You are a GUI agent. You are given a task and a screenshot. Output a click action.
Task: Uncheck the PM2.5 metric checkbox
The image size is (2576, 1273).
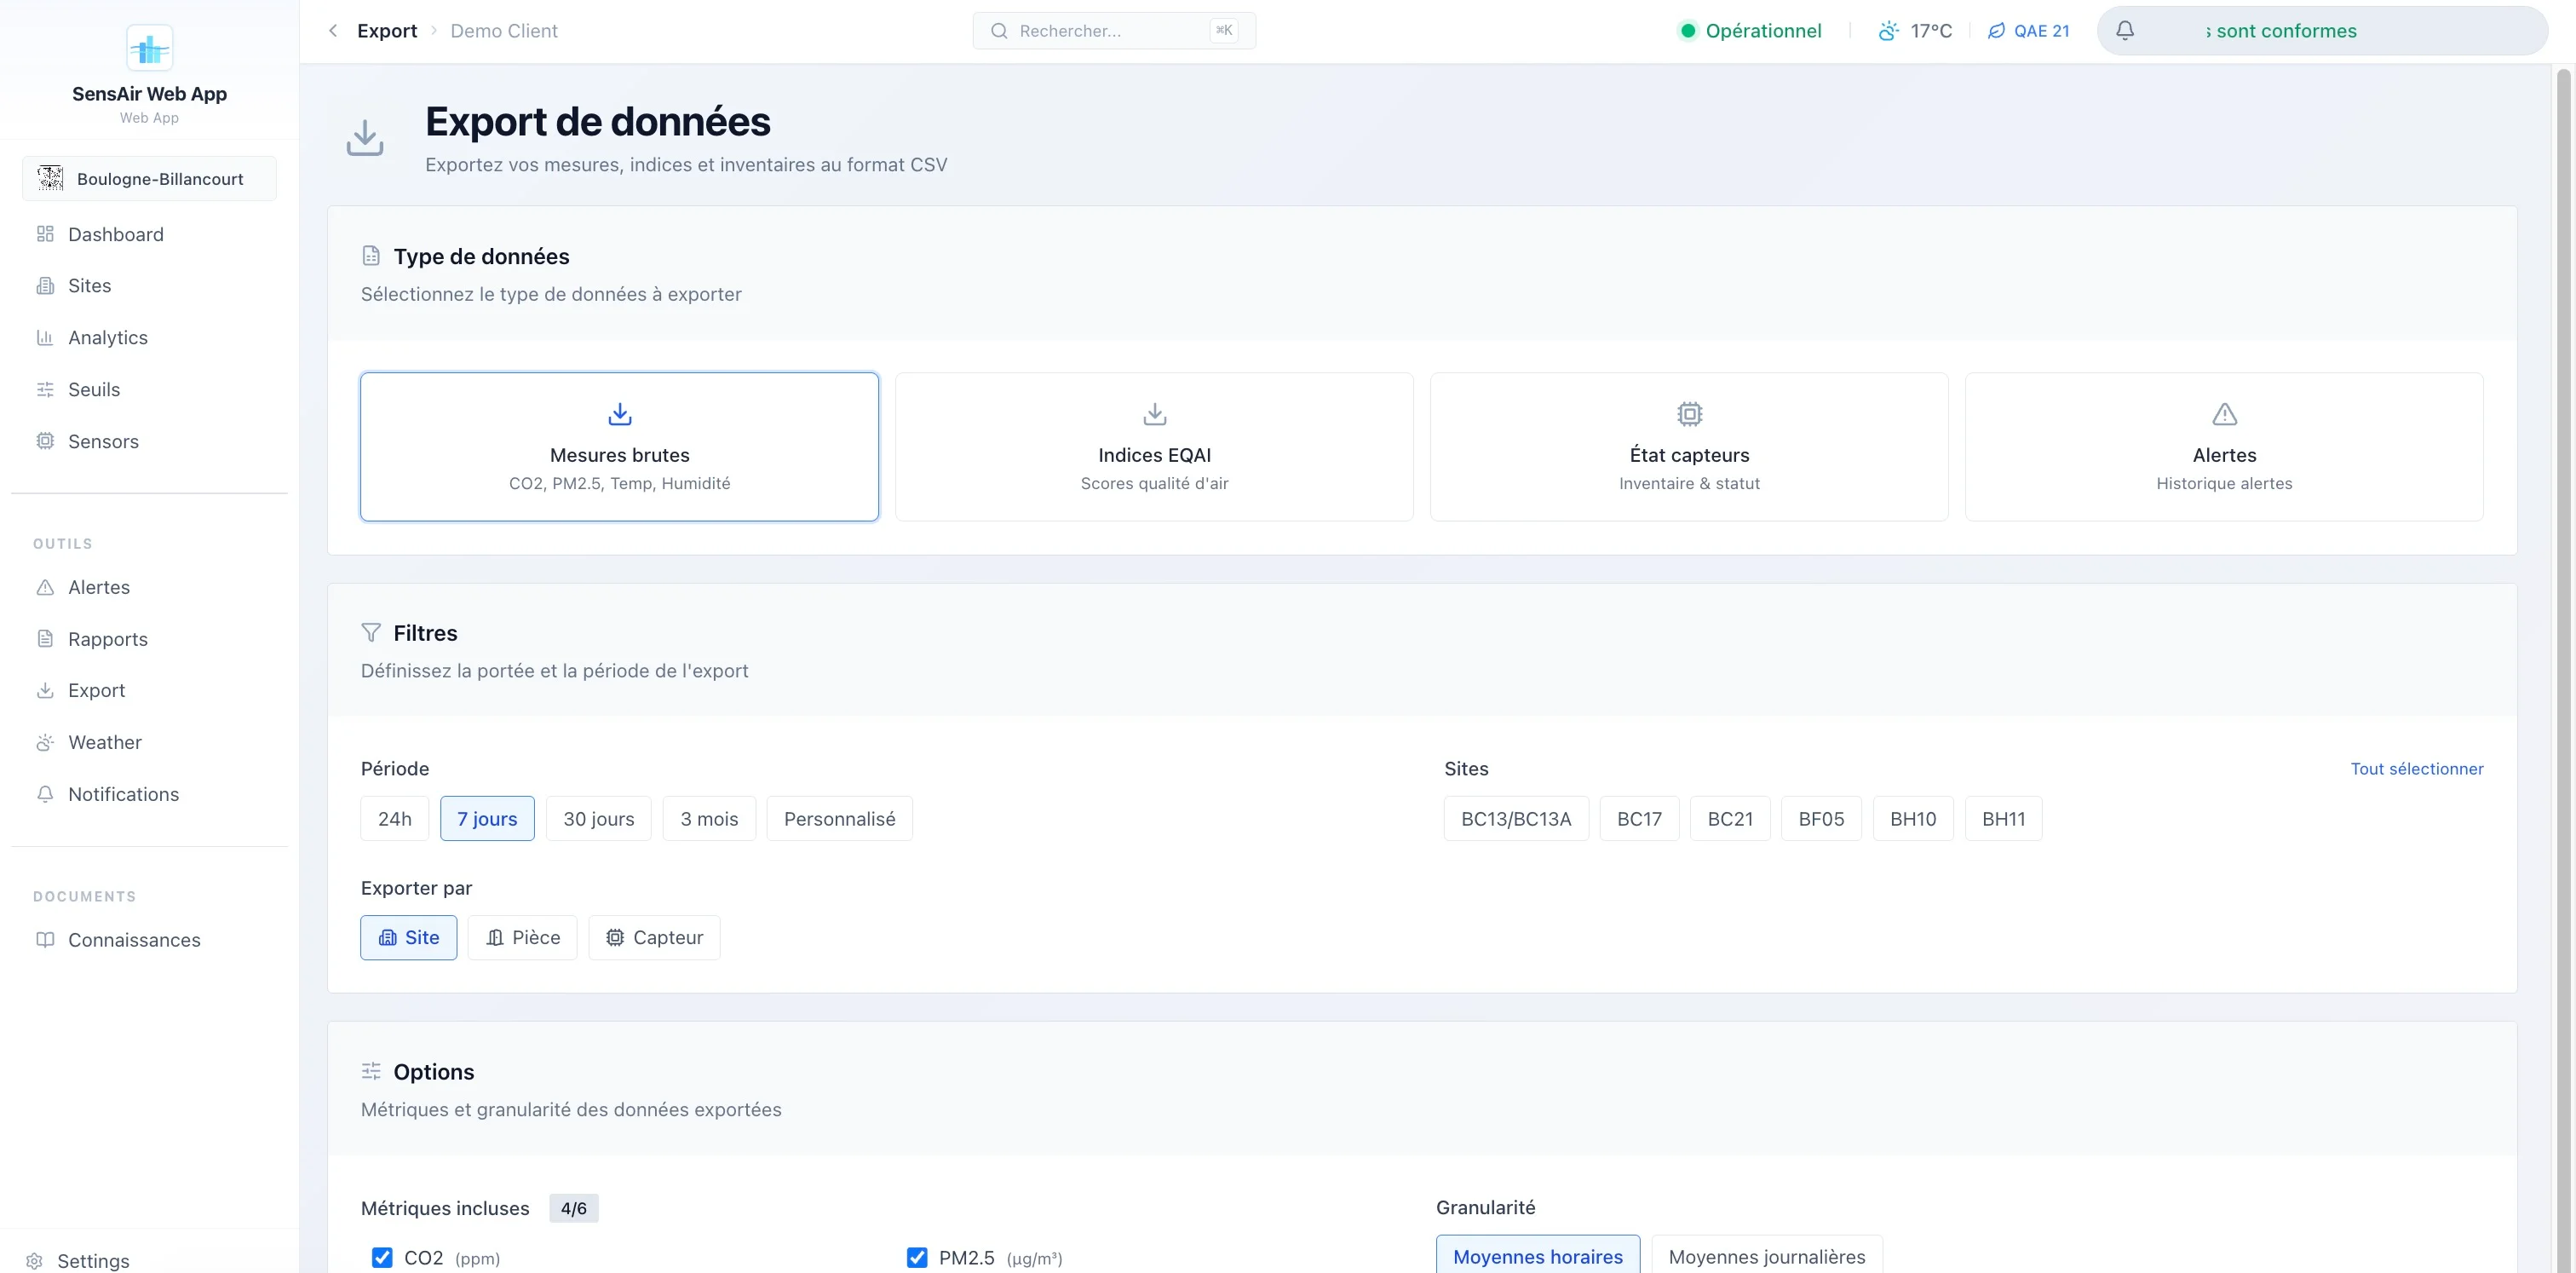pyautogui.click(x=917, y=1257)
